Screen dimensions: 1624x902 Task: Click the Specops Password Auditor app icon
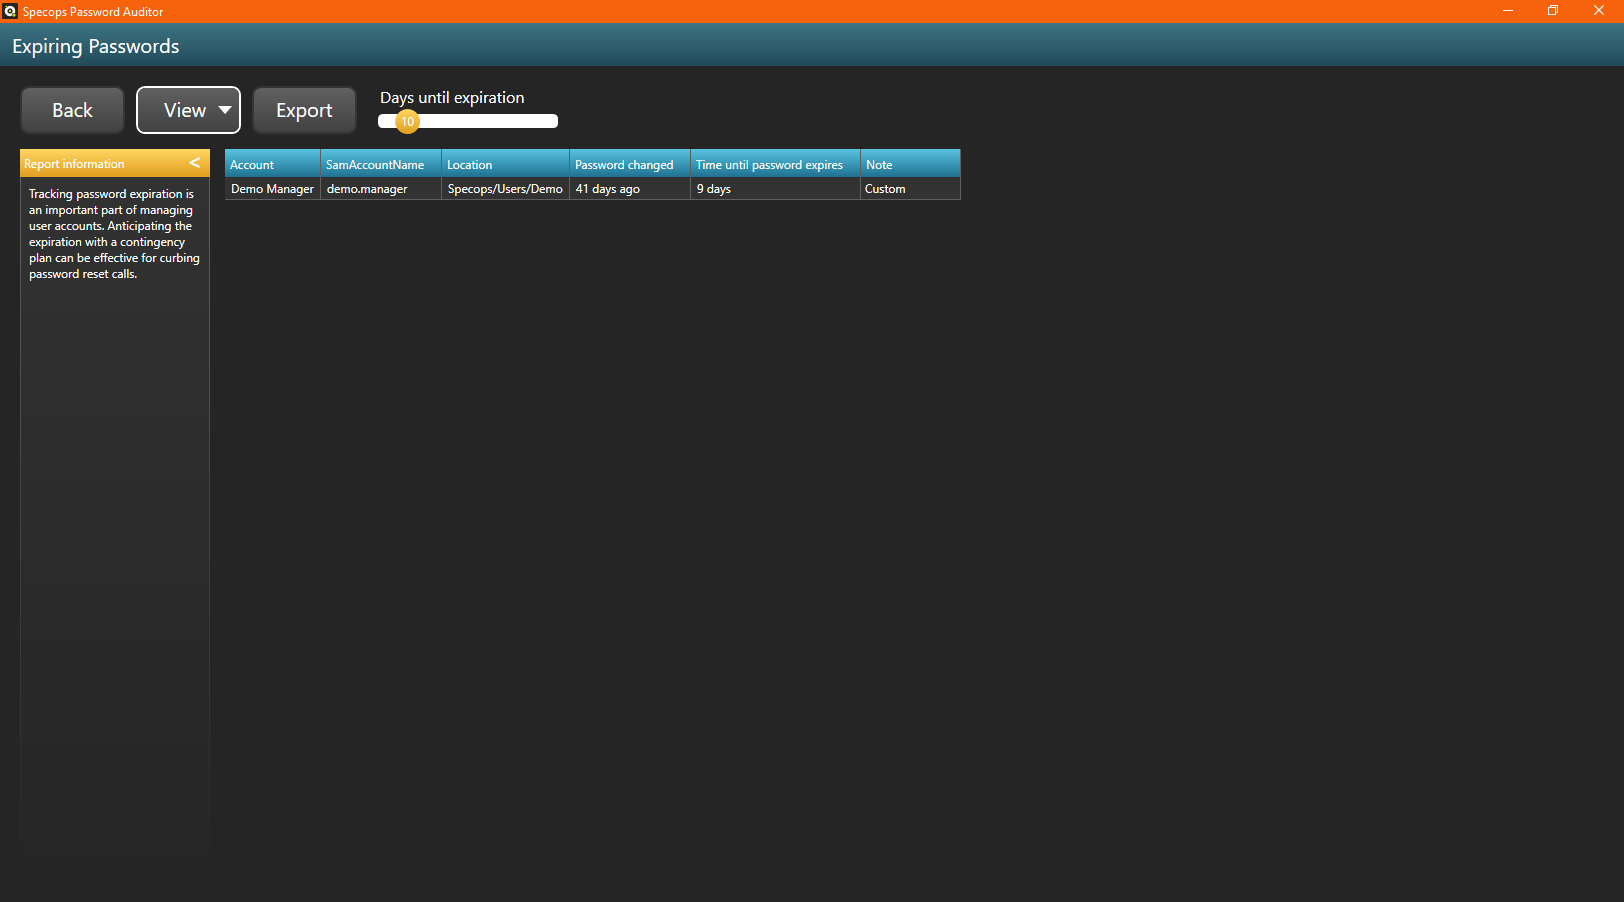pos(10,11)
